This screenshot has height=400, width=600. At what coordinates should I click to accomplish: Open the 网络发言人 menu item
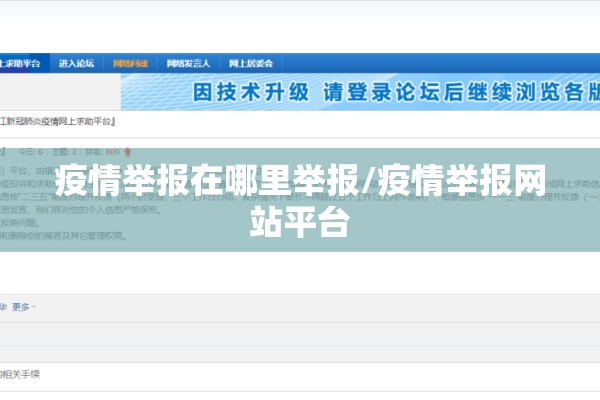pyautogui.click(x=188, y=63)
